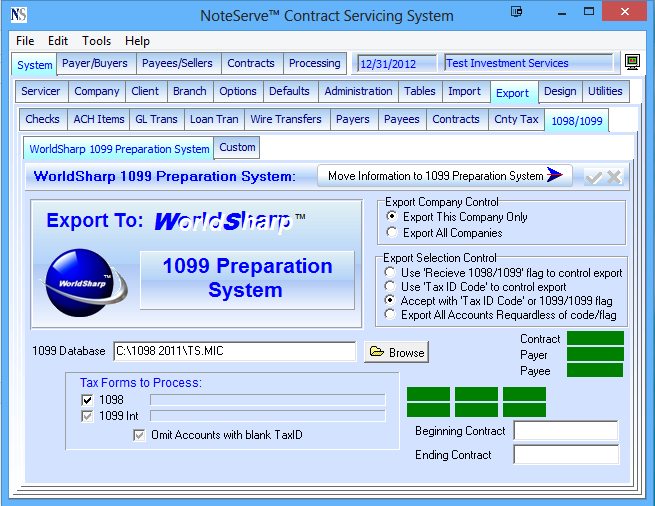Click Move Information to 1099 Preparation System

coord(445,176)
